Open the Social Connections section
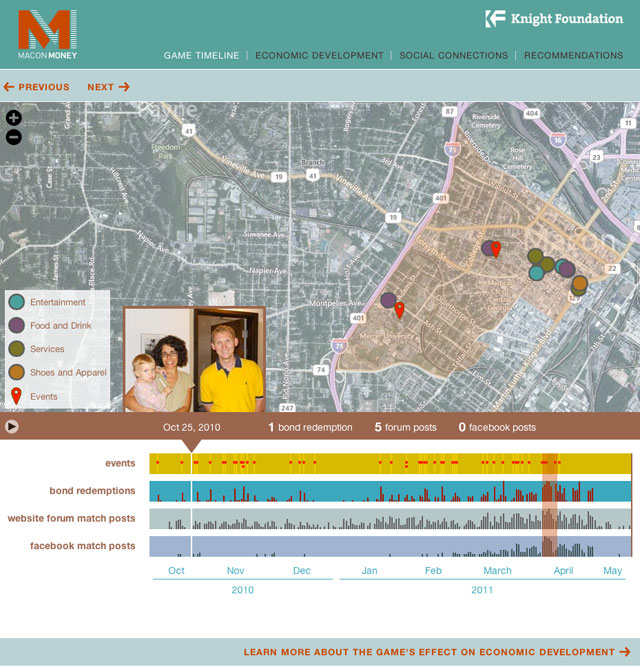The height and width of the screenshot is (667, 640). pyautogui.click(x=453, y=55)
